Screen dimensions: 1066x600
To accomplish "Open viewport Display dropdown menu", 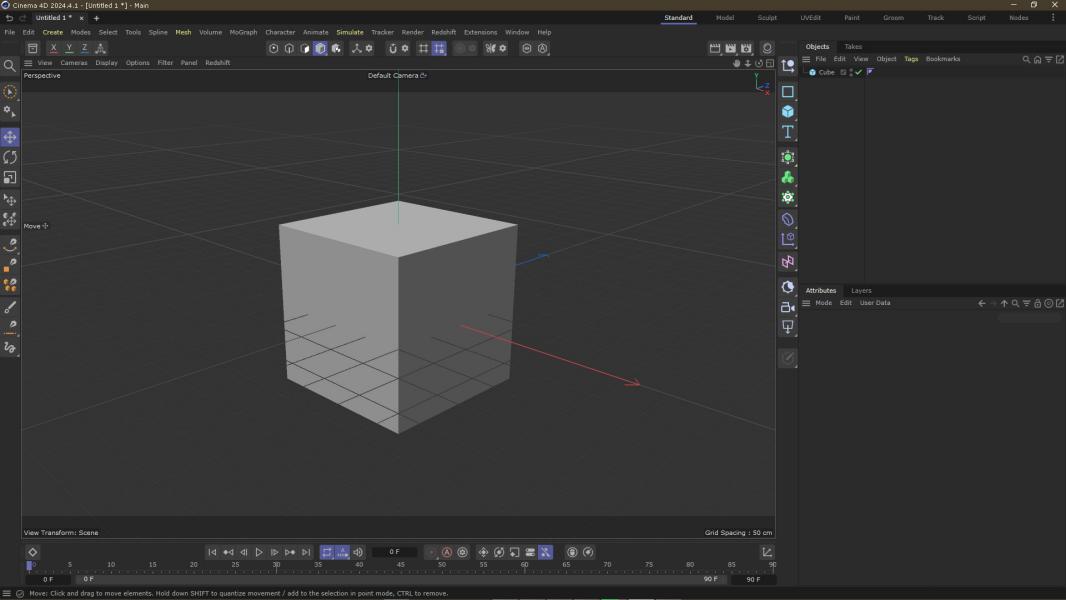I will (x=106, y=63).
